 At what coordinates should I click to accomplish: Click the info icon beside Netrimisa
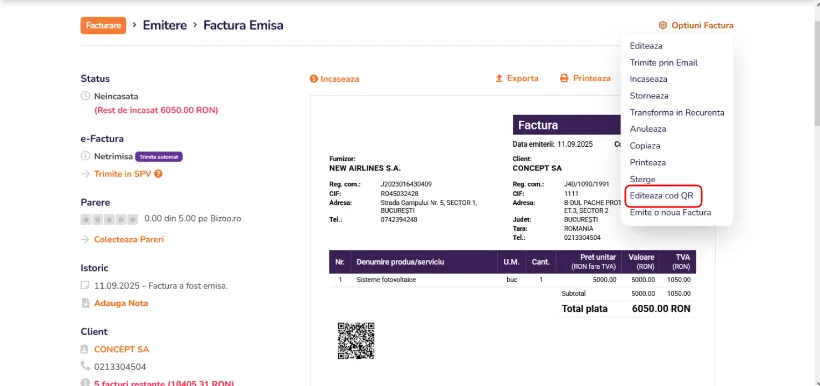pos(85,156)
